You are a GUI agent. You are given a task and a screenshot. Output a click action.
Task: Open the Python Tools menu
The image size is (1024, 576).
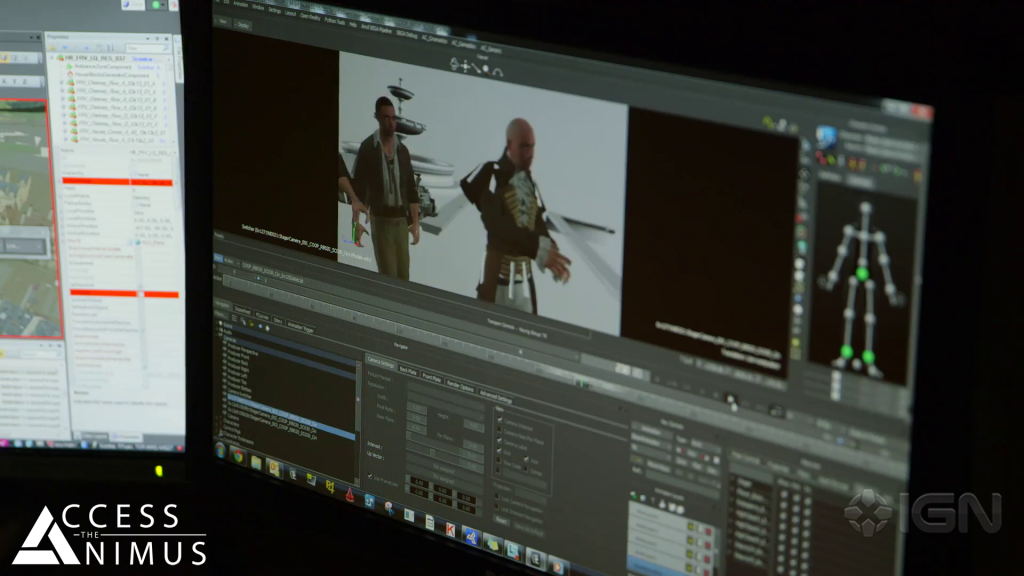point(333,19)
